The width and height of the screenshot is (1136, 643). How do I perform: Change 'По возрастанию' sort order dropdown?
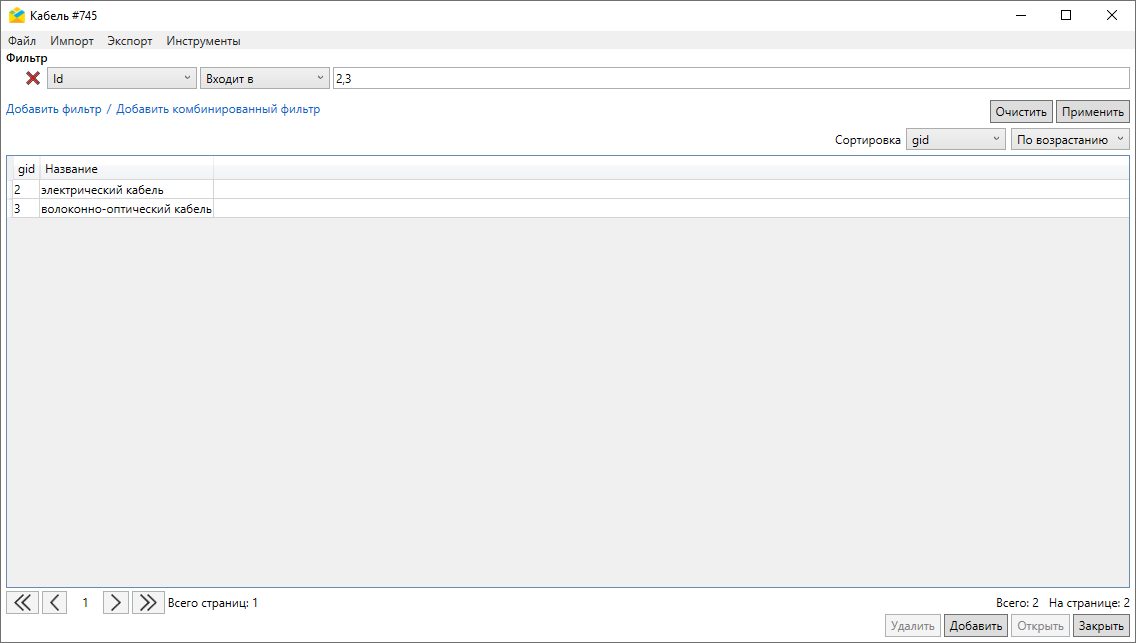pos(1069,140)
